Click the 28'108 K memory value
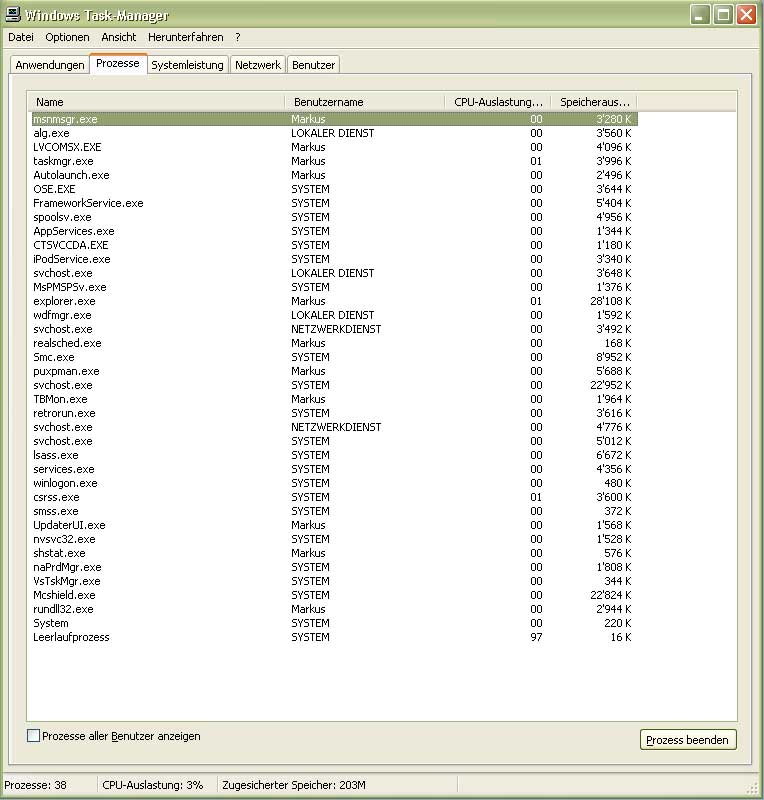The width and height of the screenshot is (764, 800). click(x=611, y=301)
